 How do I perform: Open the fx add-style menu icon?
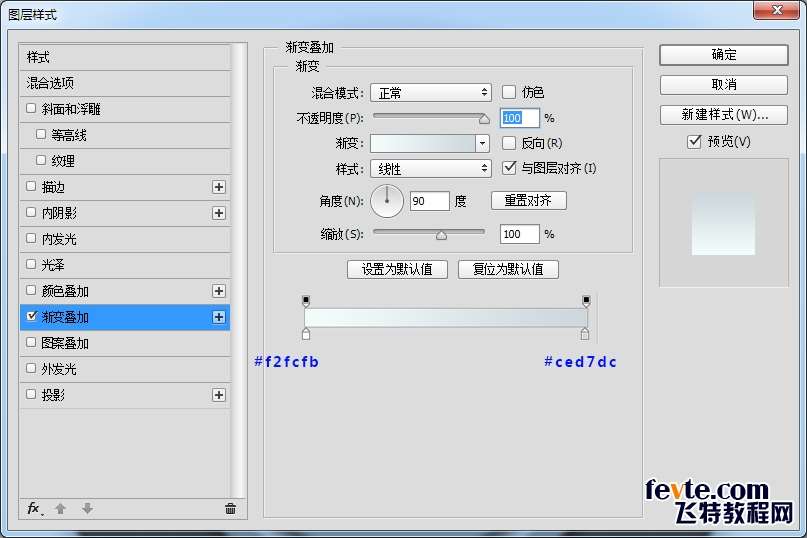(x=34, y=509)
